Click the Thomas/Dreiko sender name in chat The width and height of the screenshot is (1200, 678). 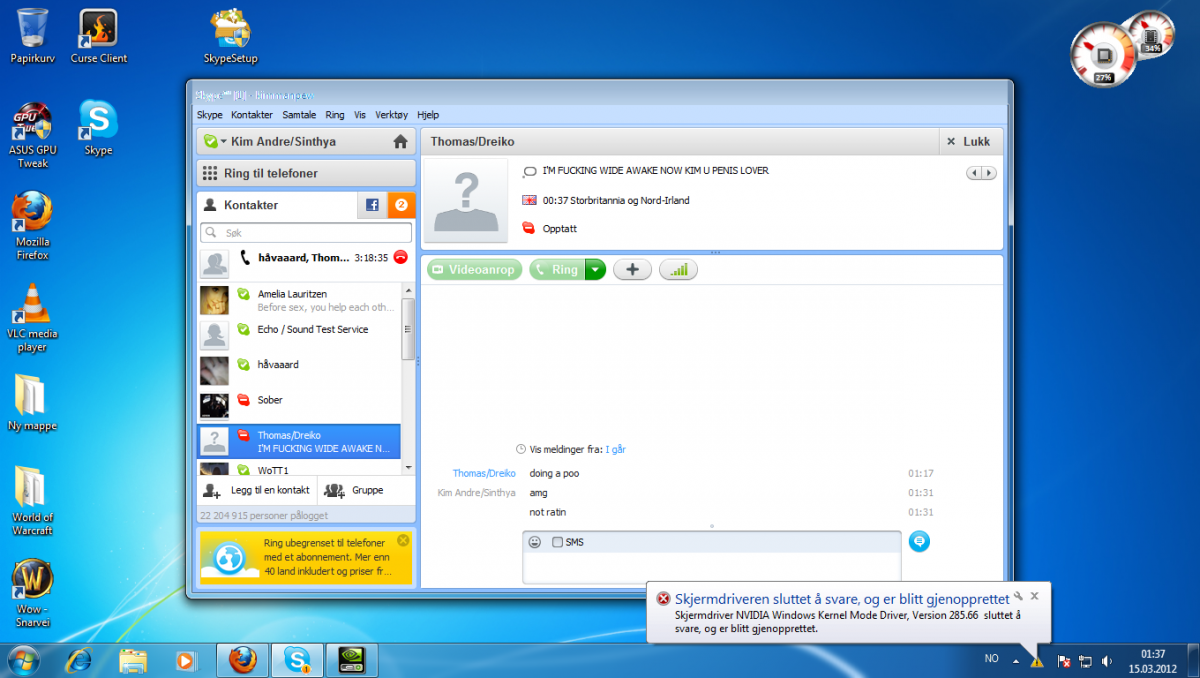pyautogui.click(x=484, y=473)
